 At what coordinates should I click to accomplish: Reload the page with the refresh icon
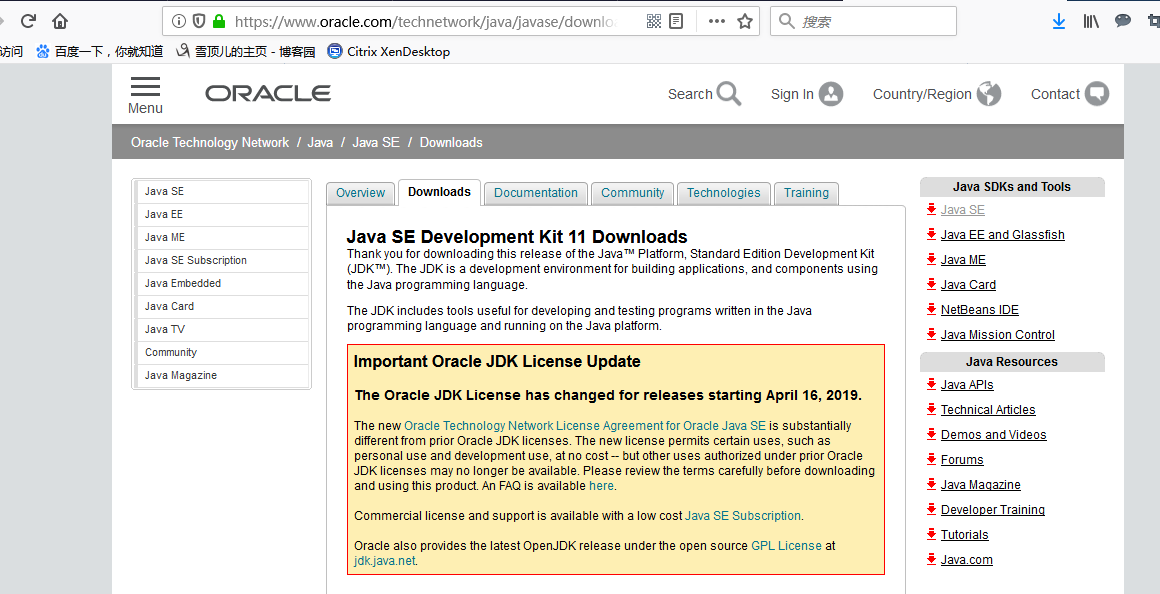[x=28, y=21]
